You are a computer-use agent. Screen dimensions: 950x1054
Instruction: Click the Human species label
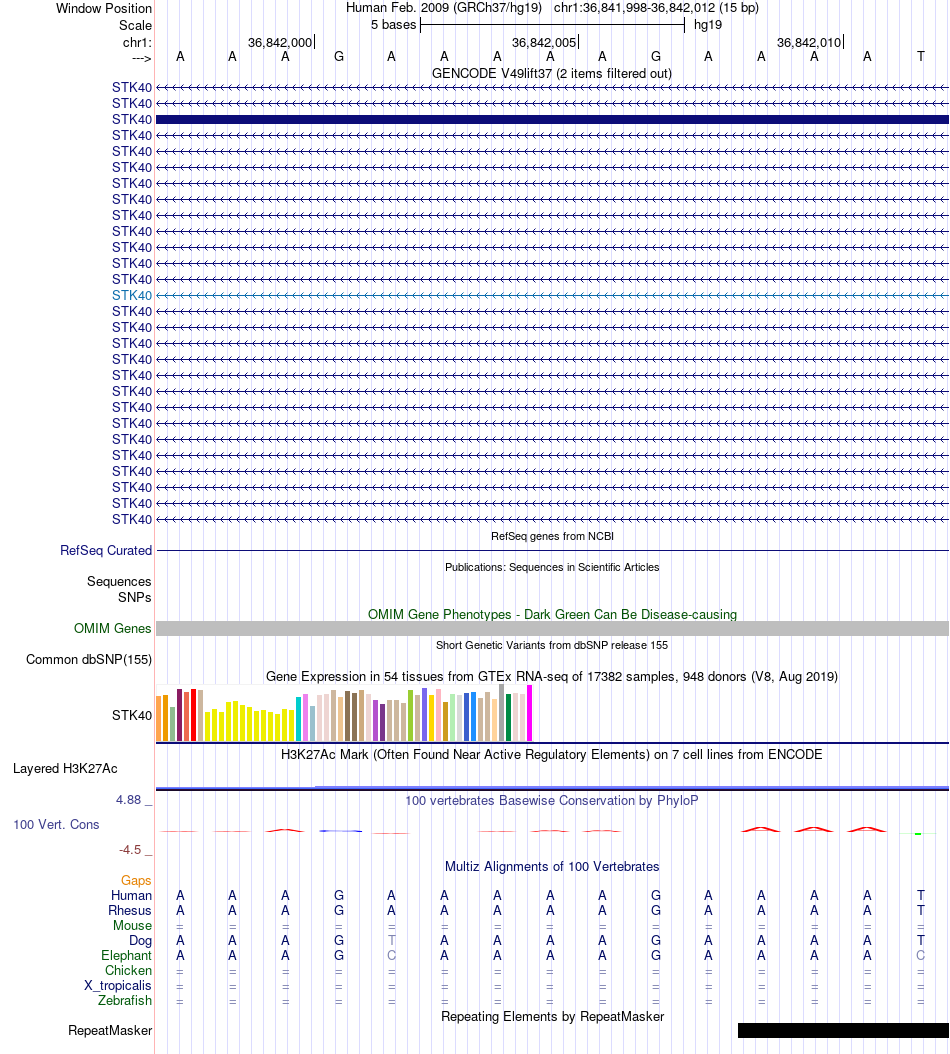pyautogui.click(x=131, y=895)
